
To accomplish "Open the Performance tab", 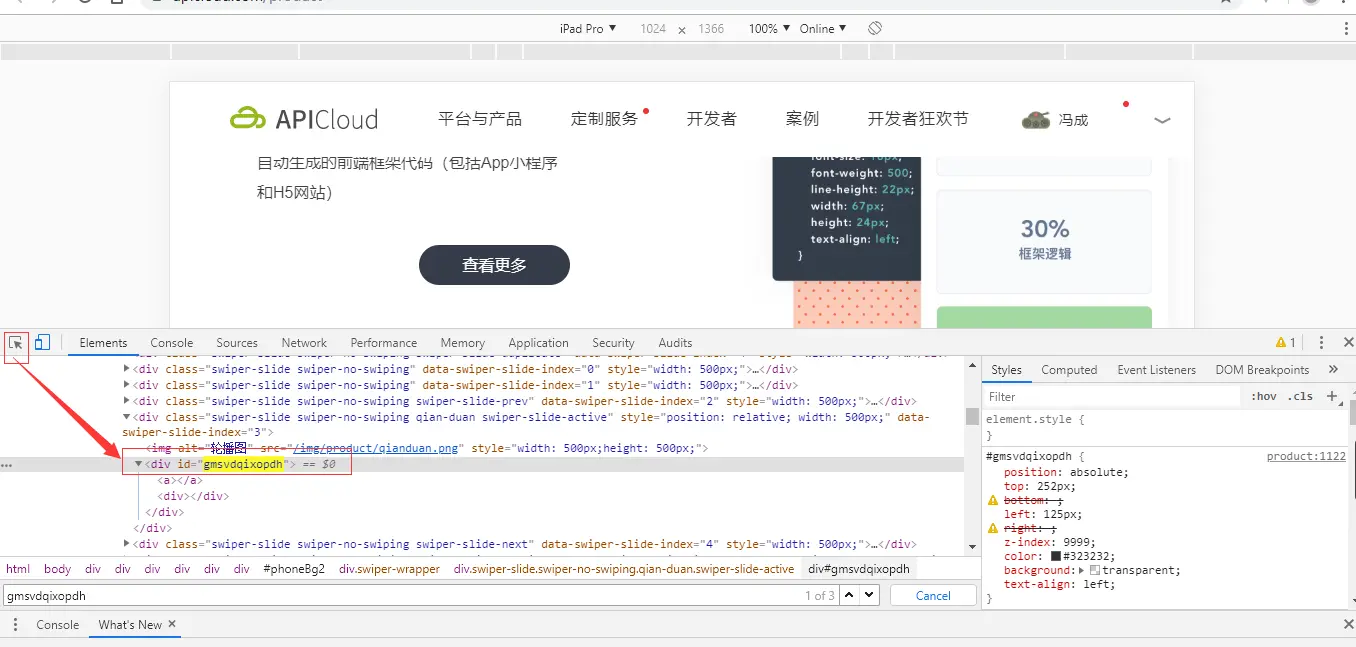I will coord(384,342).
